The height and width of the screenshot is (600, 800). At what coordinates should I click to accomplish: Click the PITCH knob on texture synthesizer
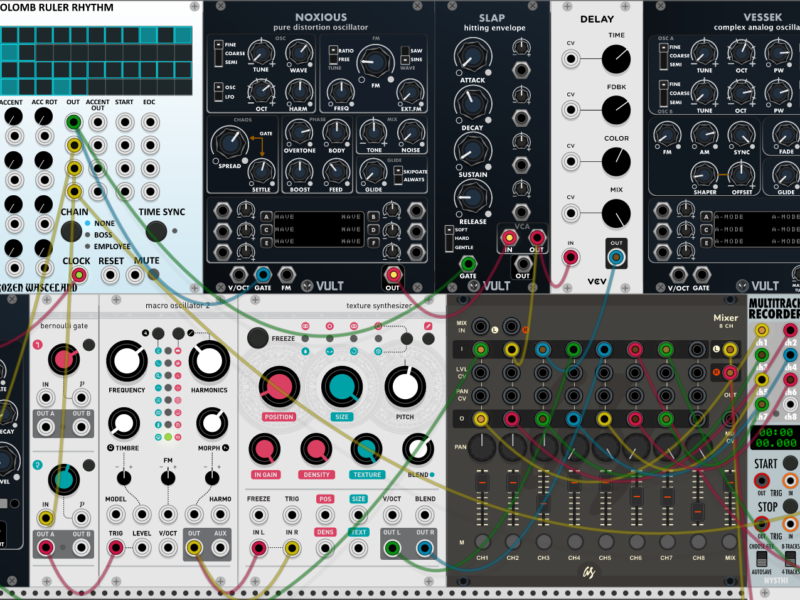coord(405,387)
